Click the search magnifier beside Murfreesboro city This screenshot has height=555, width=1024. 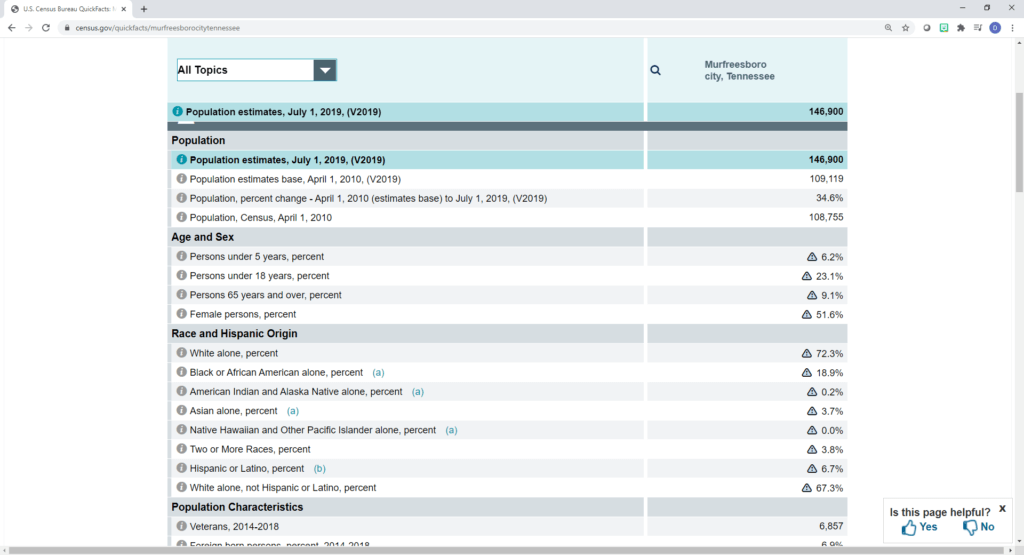pos(655,70)
